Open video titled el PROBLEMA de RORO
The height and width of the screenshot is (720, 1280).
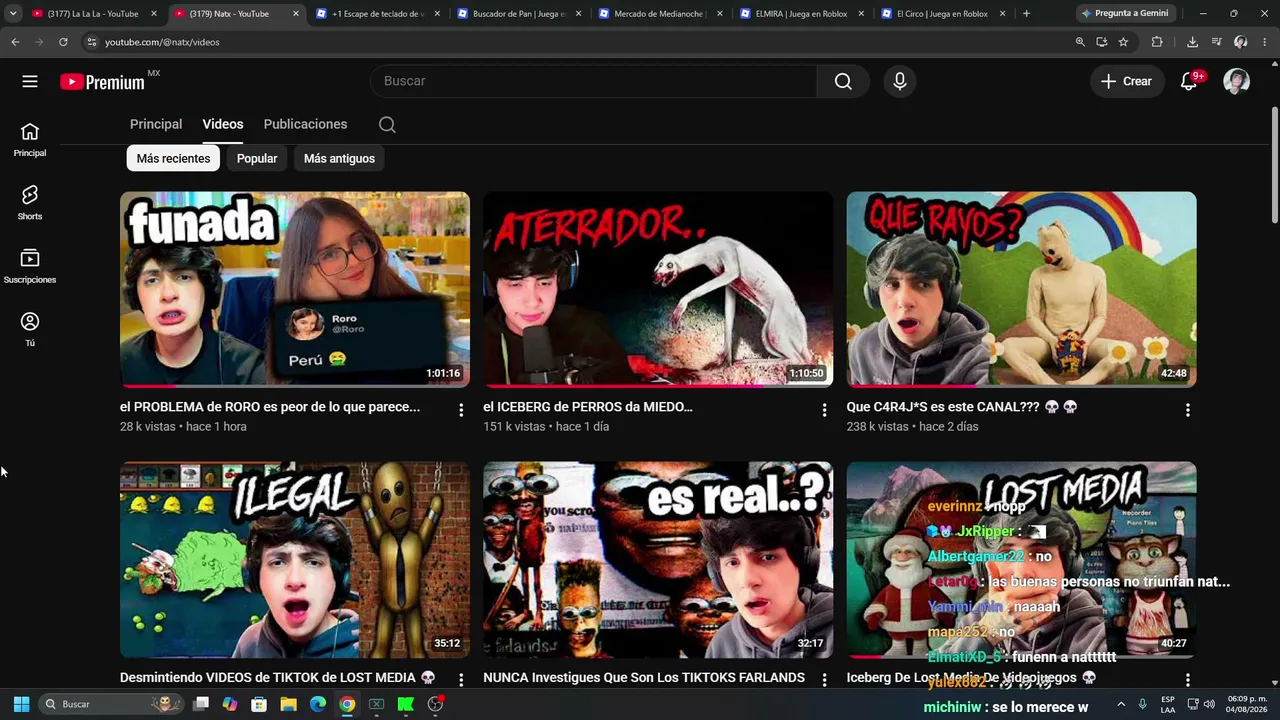coord(270,407)
